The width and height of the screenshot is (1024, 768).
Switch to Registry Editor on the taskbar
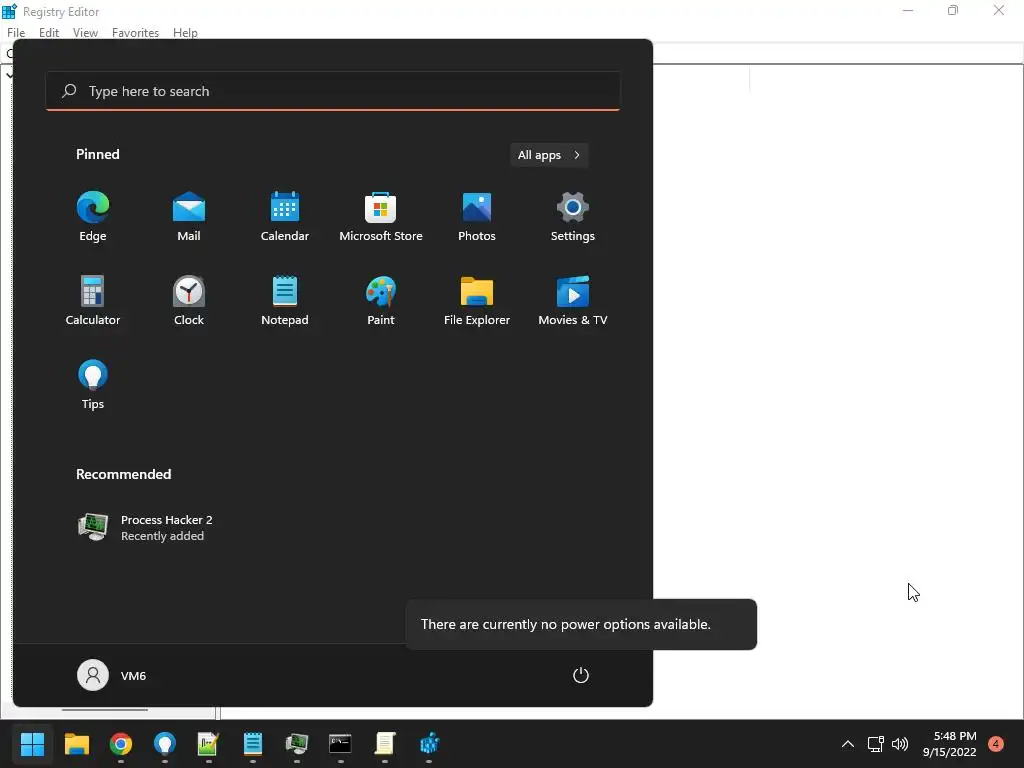(428, 744)
